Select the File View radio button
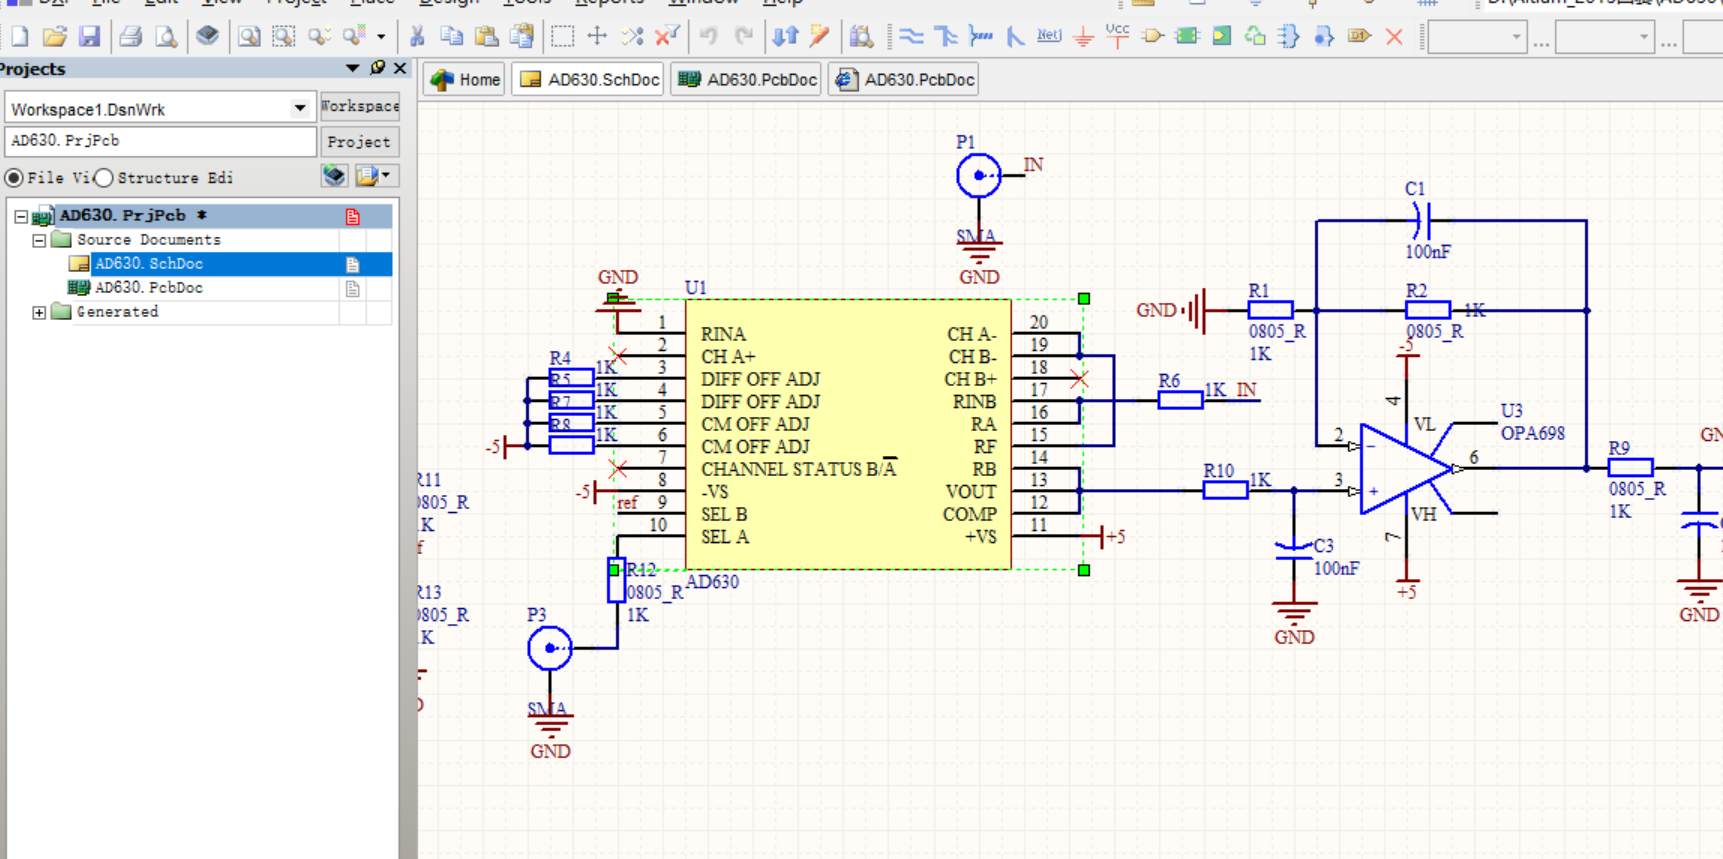The width and height of the screenshot is (1723, 859). coord(14,177)
